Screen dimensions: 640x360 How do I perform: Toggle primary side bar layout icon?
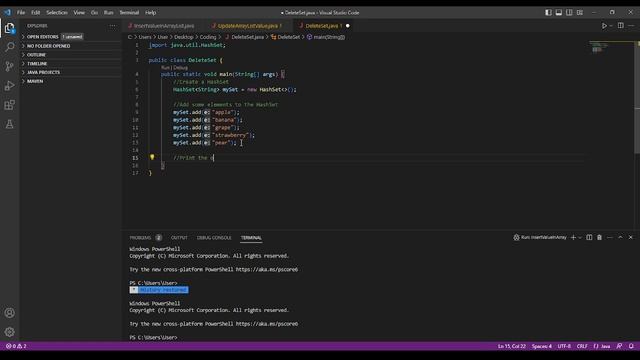(548, 13)
